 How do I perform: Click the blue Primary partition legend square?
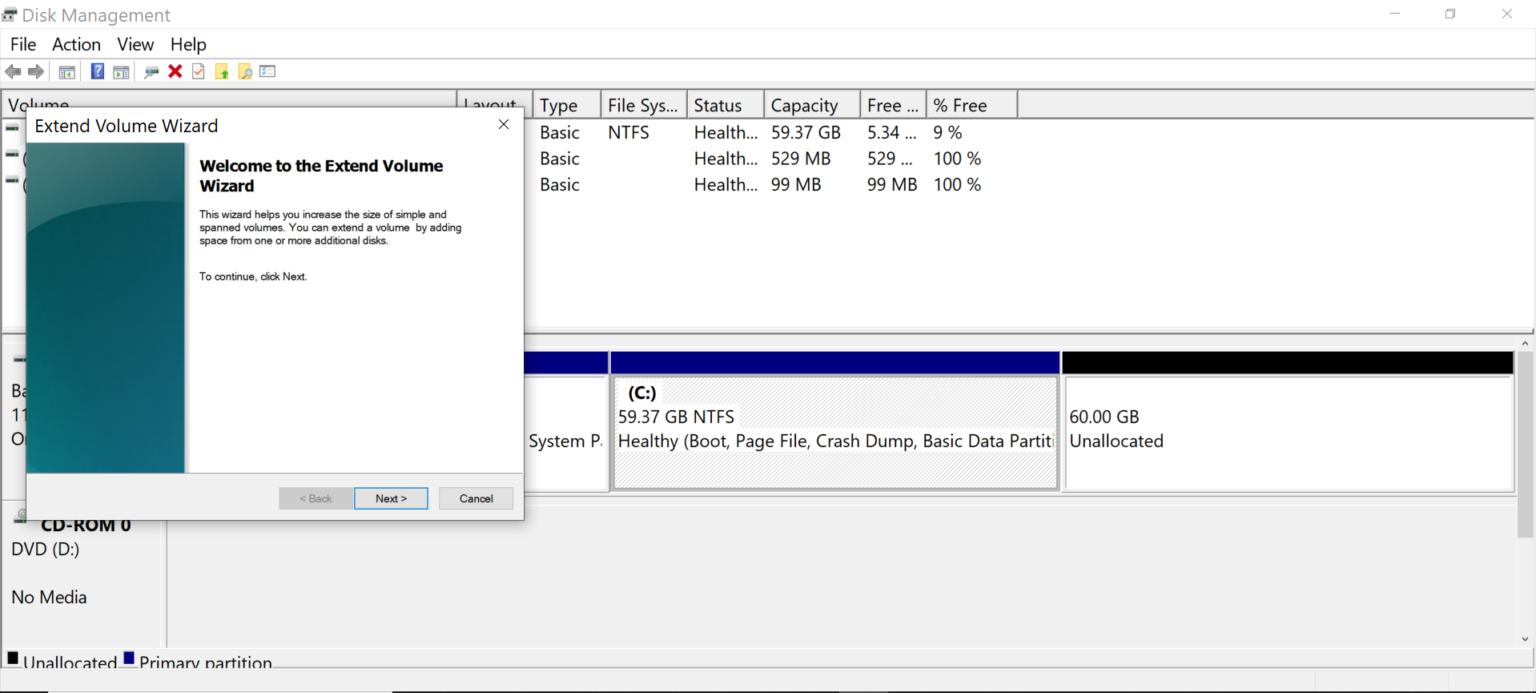(130, 658)
